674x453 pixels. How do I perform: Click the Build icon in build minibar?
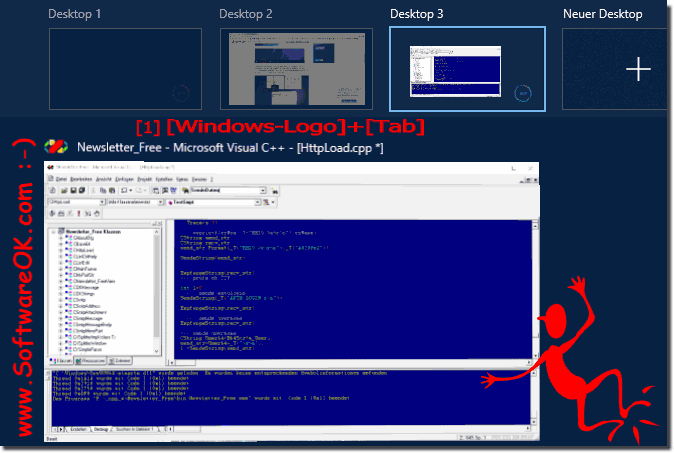(61, 213)
